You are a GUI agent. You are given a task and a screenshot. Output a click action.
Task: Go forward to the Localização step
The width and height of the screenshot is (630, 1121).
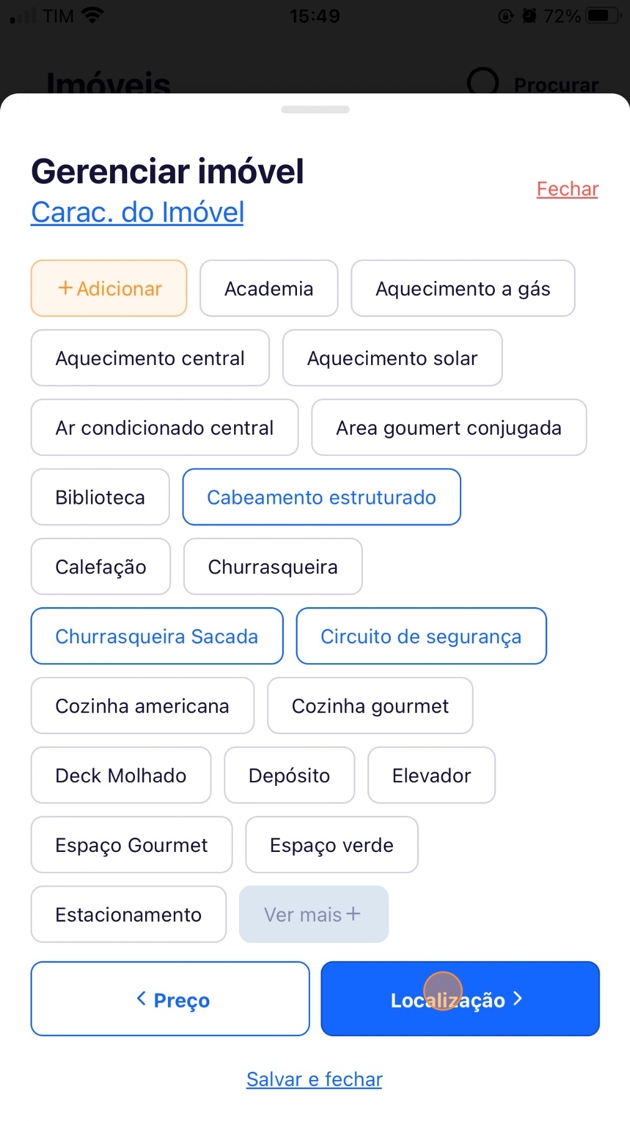[x=460, y=999]
